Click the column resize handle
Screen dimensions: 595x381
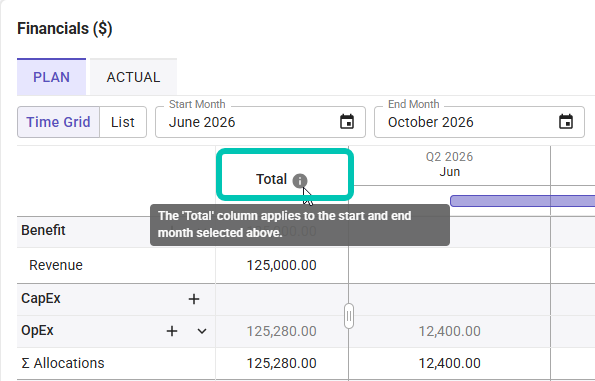click(349, 316)
